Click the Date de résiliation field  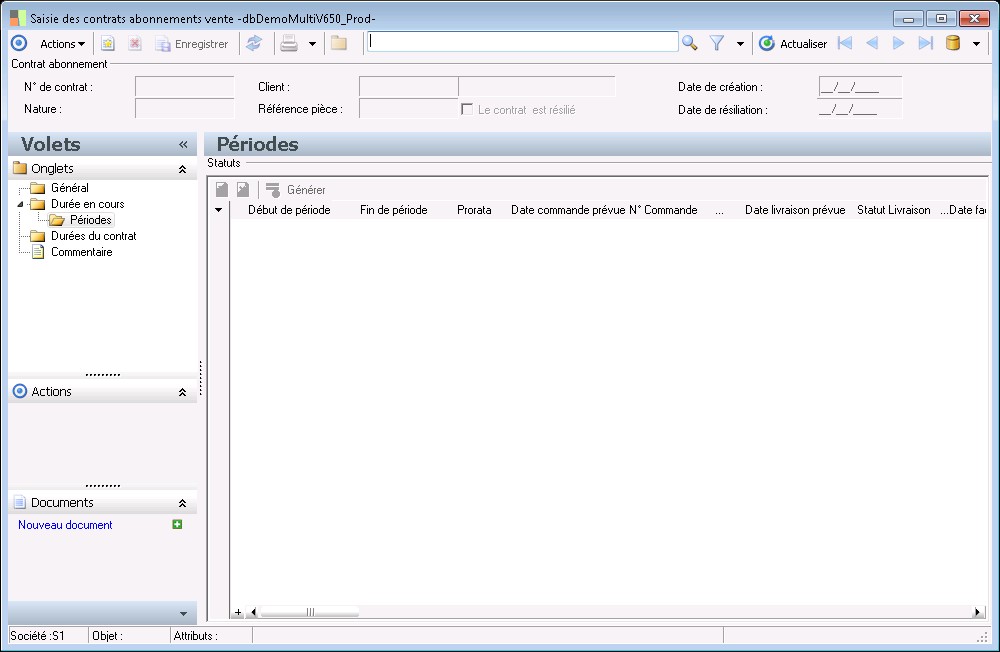click(860, 110)
